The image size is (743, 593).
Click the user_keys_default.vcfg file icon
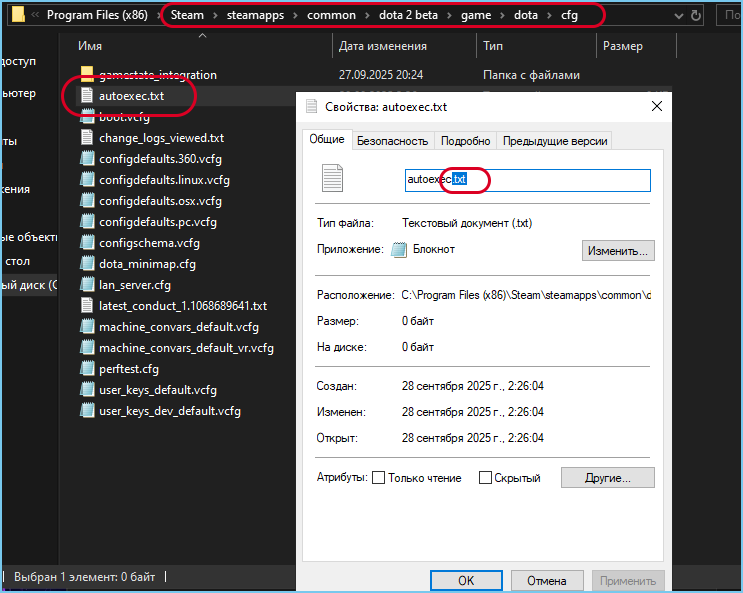tap(87, 390)
